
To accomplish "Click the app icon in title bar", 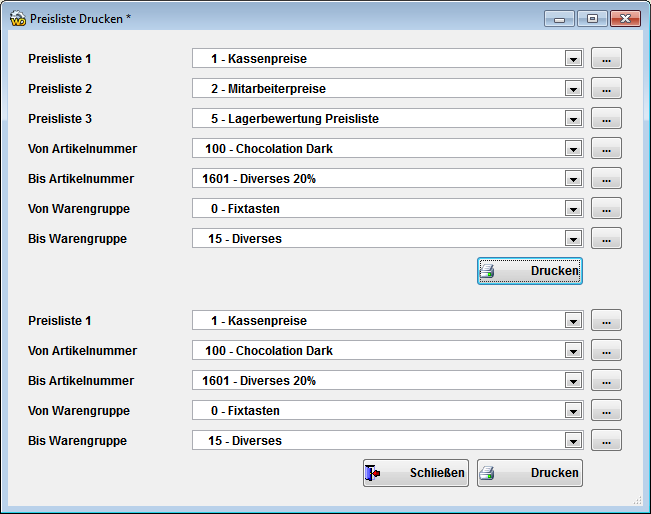I will 18,19.
